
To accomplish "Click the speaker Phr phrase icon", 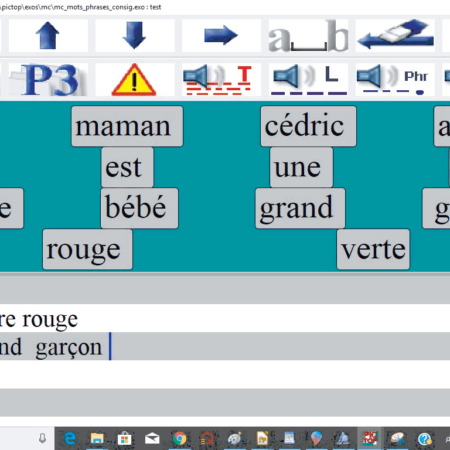I will tap(395, 79).
